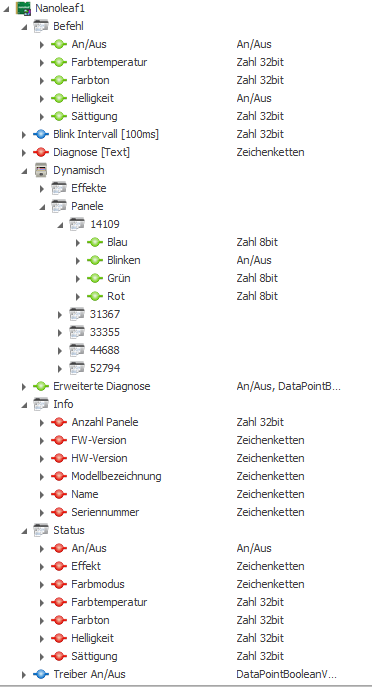The image size is (372, 687).
Task: Collapse the Status folder
Action: [24, 531]
